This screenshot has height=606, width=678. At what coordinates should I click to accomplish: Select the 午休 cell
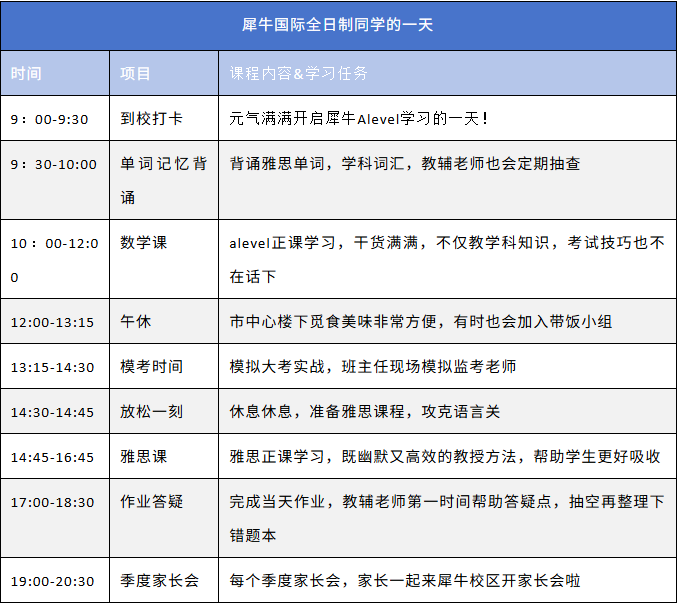tap(136, 322)
